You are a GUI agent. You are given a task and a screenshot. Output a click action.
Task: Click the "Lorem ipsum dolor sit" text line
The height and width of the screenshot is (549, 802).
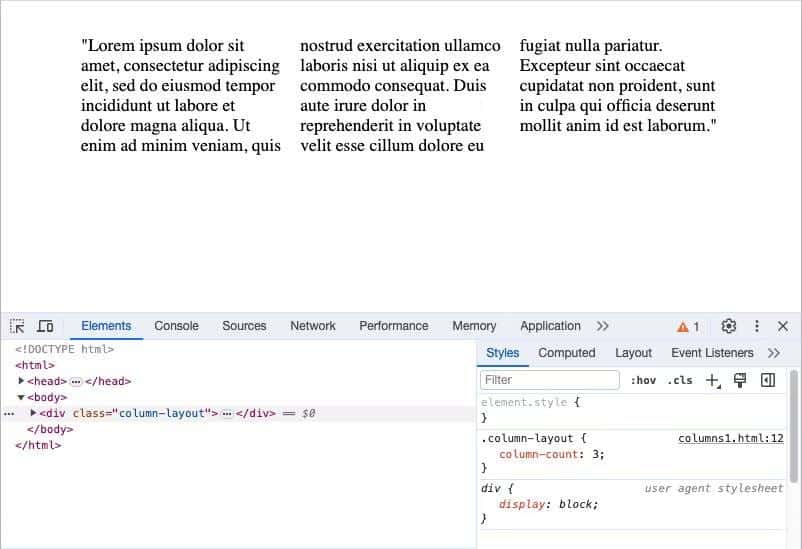pos(163,46)
